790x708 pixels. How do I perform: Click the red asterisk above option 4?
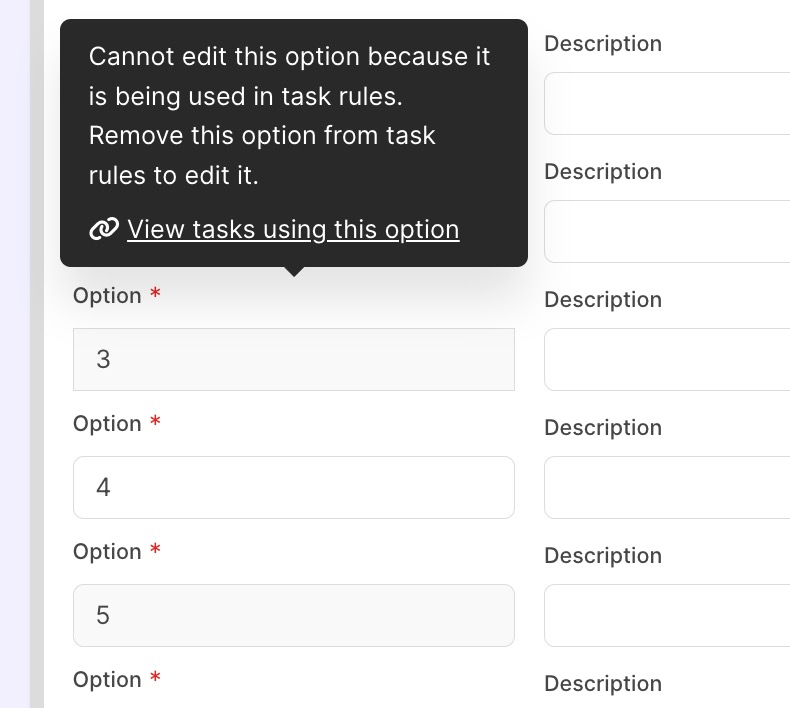pyautogui.click(x=155, y=424)
